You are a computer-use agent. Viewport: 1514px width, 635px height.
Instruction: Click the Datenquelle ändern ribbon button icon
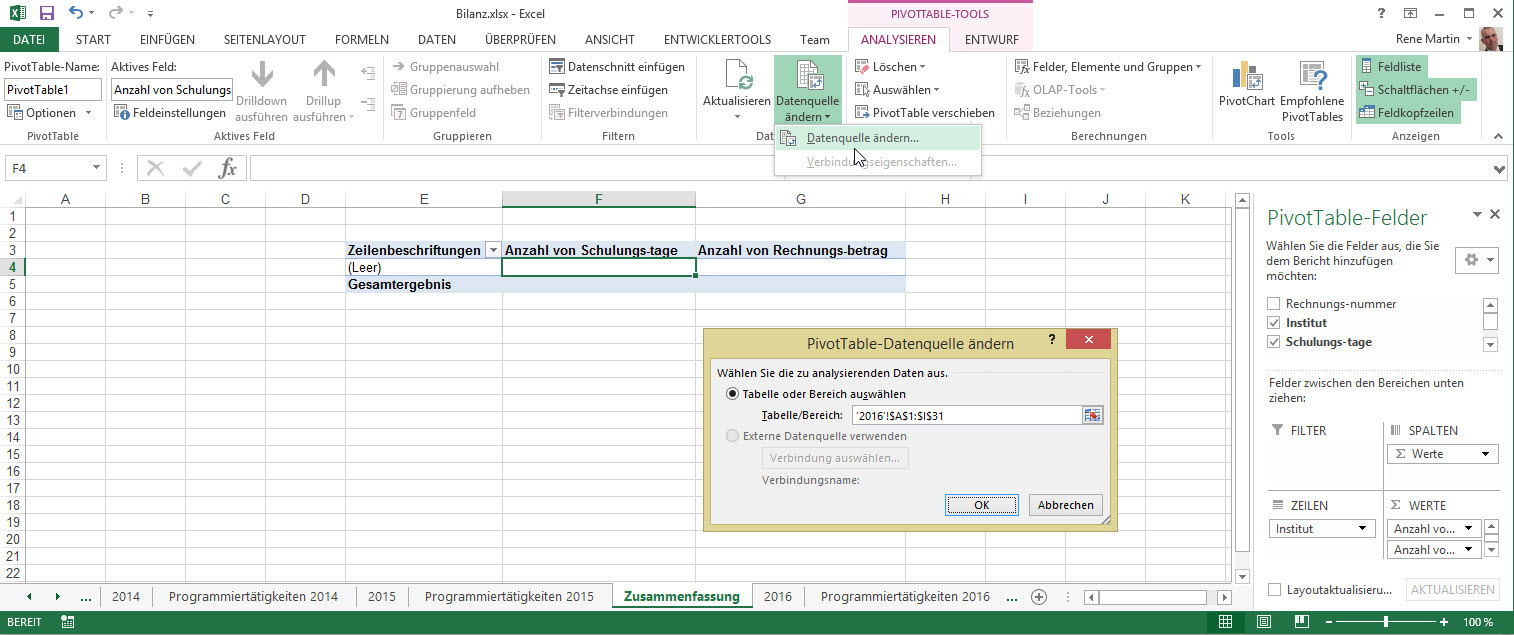point(808,77)
